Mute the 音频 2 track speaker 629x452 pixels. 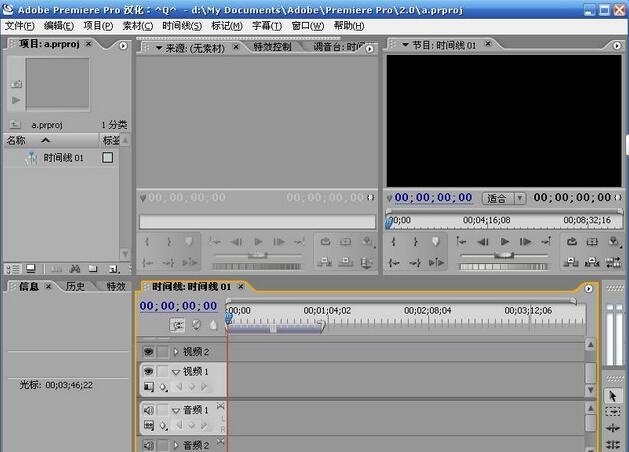[x=148, y=445]
